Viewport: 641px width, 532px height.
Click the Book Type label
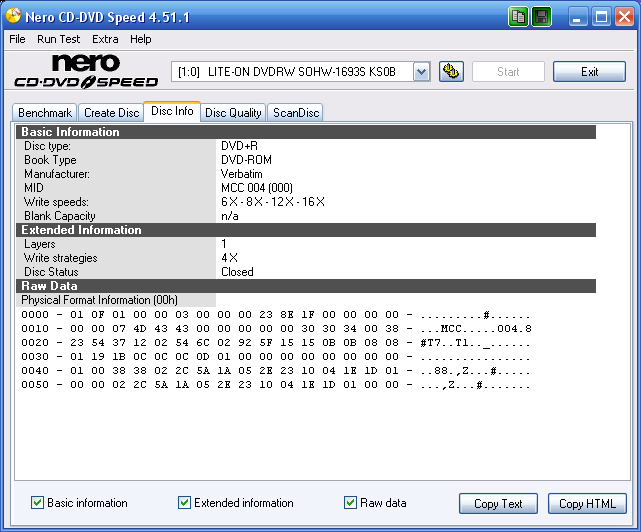pos(50,160)
